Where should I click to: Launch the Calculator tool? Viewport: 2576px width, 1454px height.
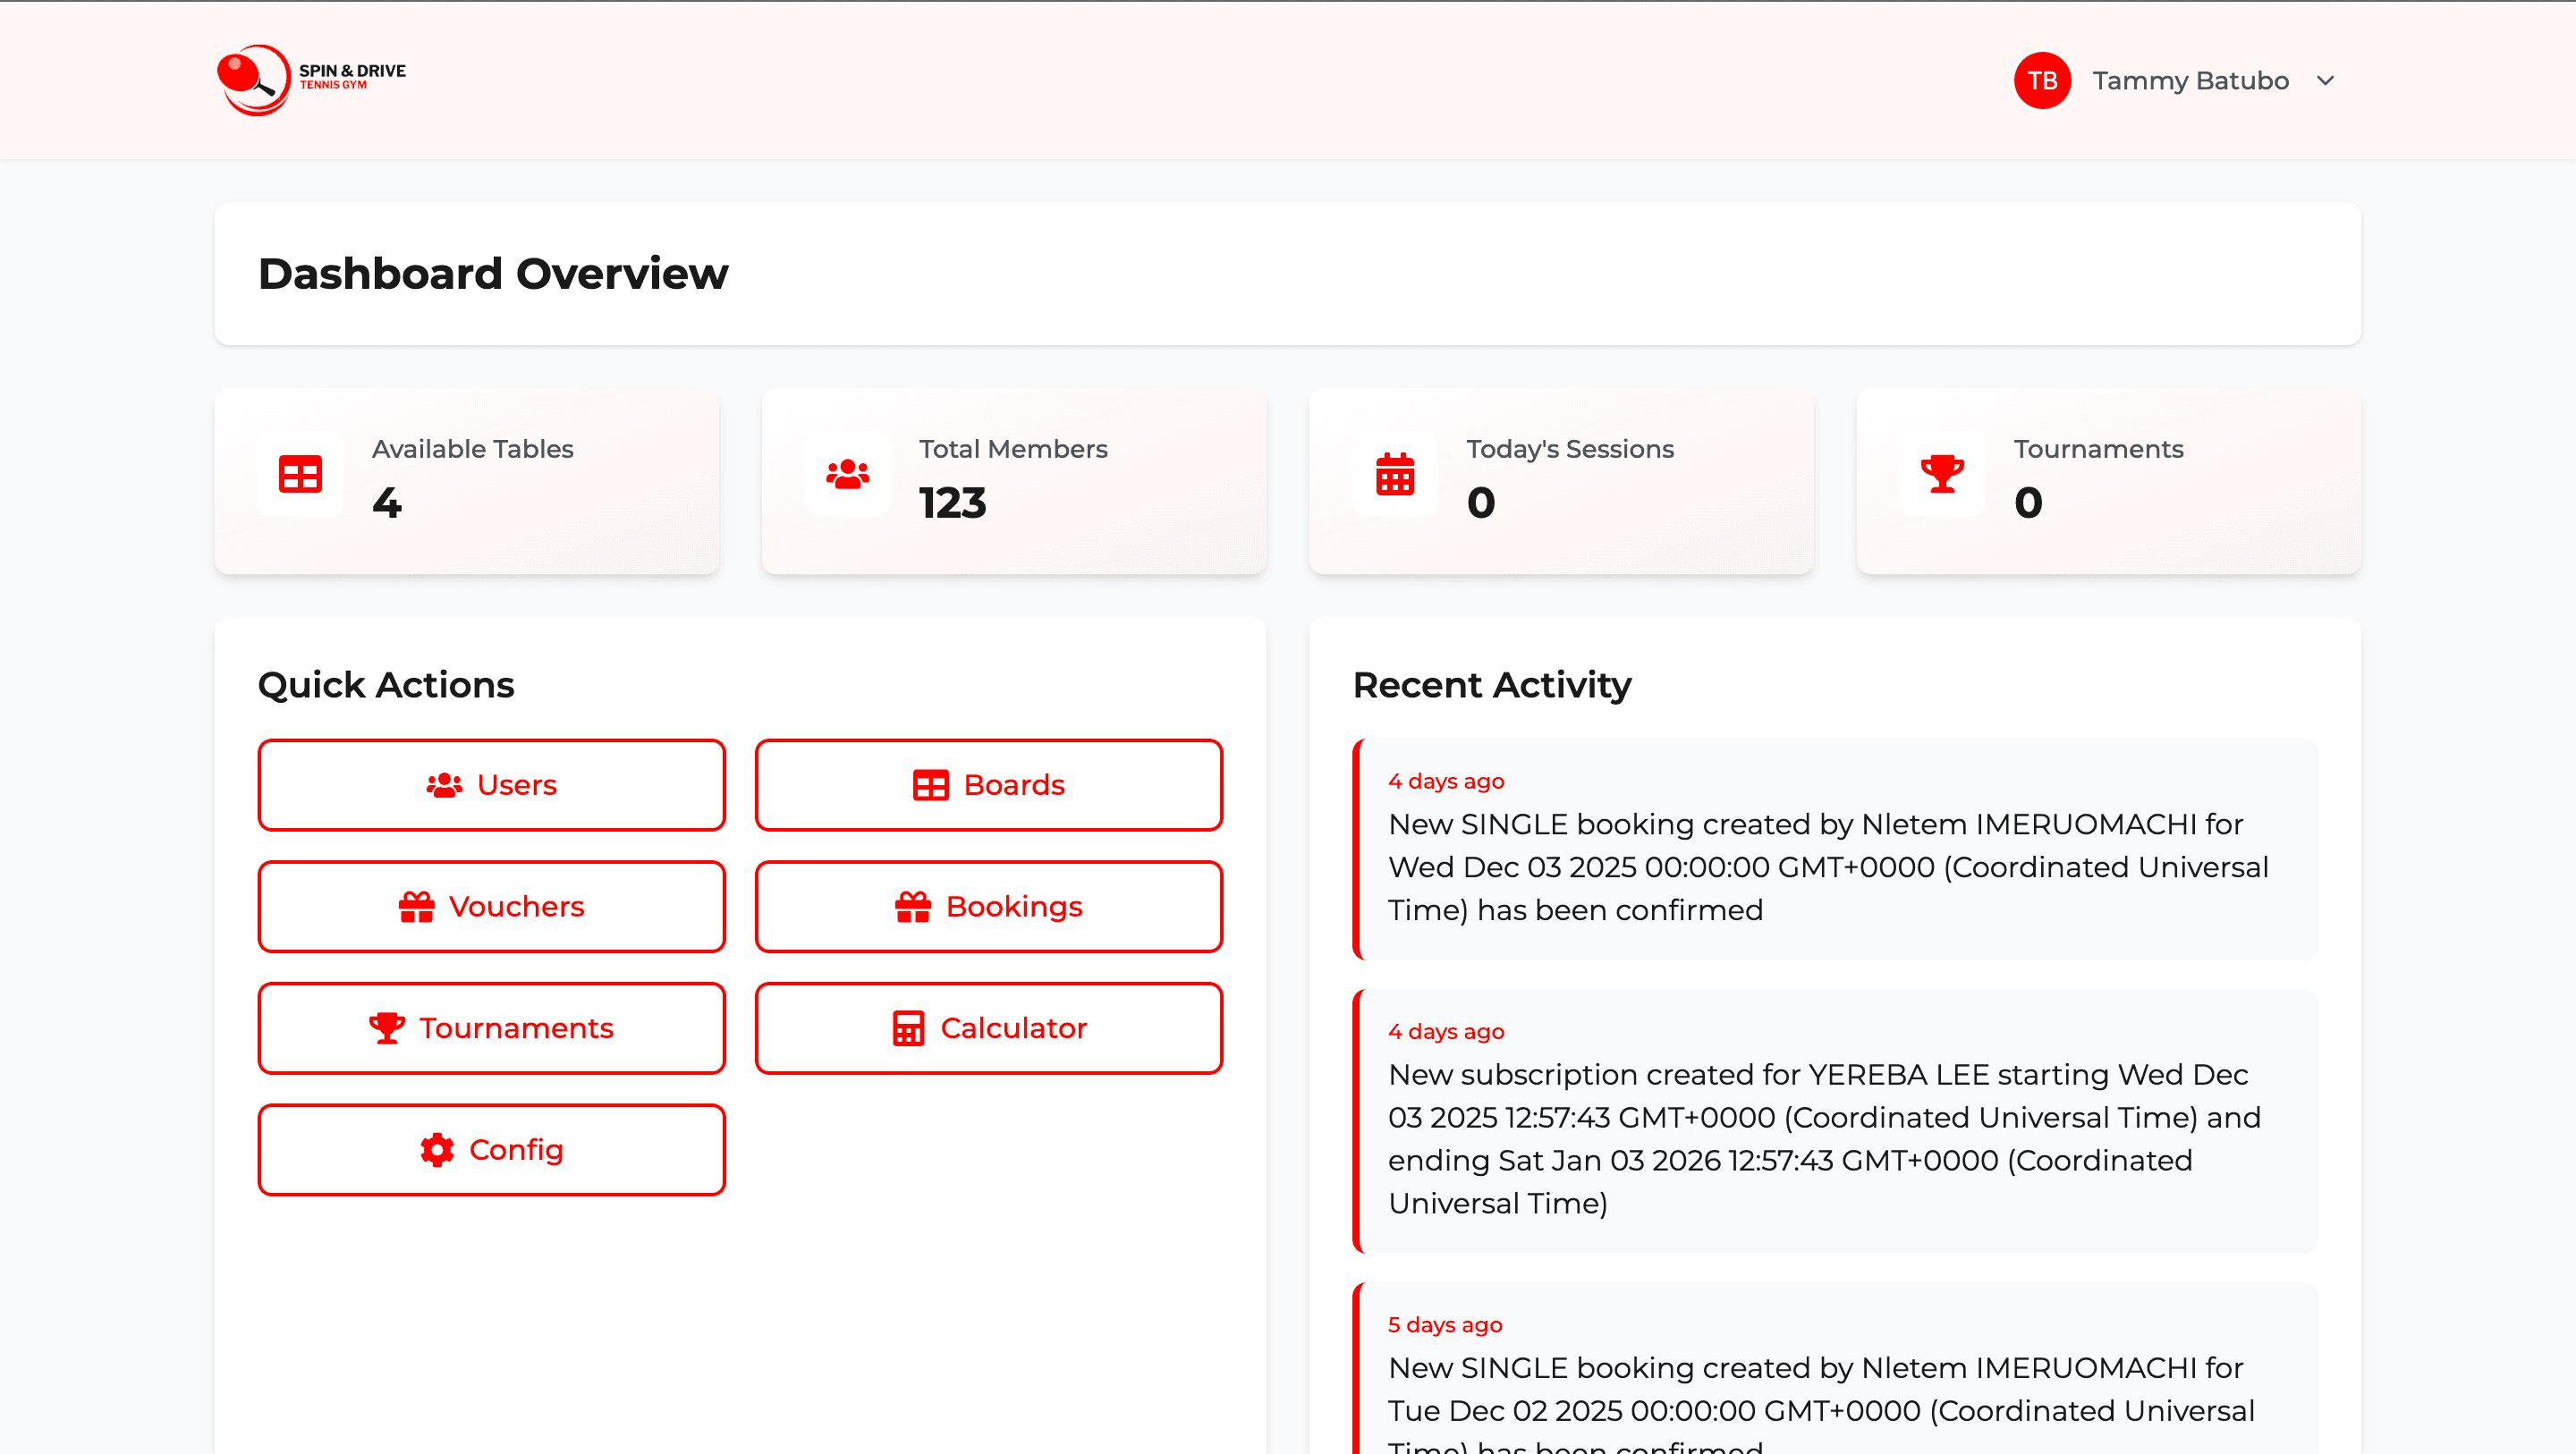tap(988, 1028)
